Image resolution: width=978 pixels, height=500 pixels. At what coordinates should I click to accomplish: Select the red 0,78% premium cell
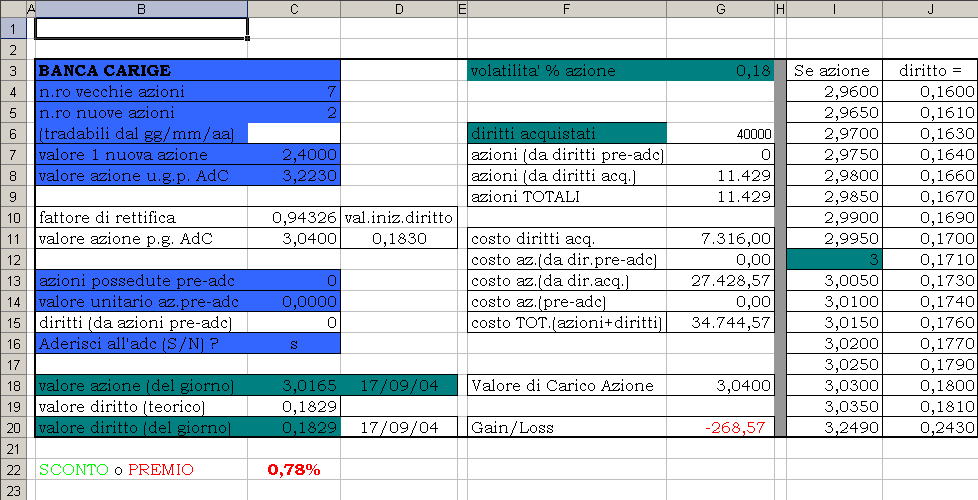click(x=294, y=469)
